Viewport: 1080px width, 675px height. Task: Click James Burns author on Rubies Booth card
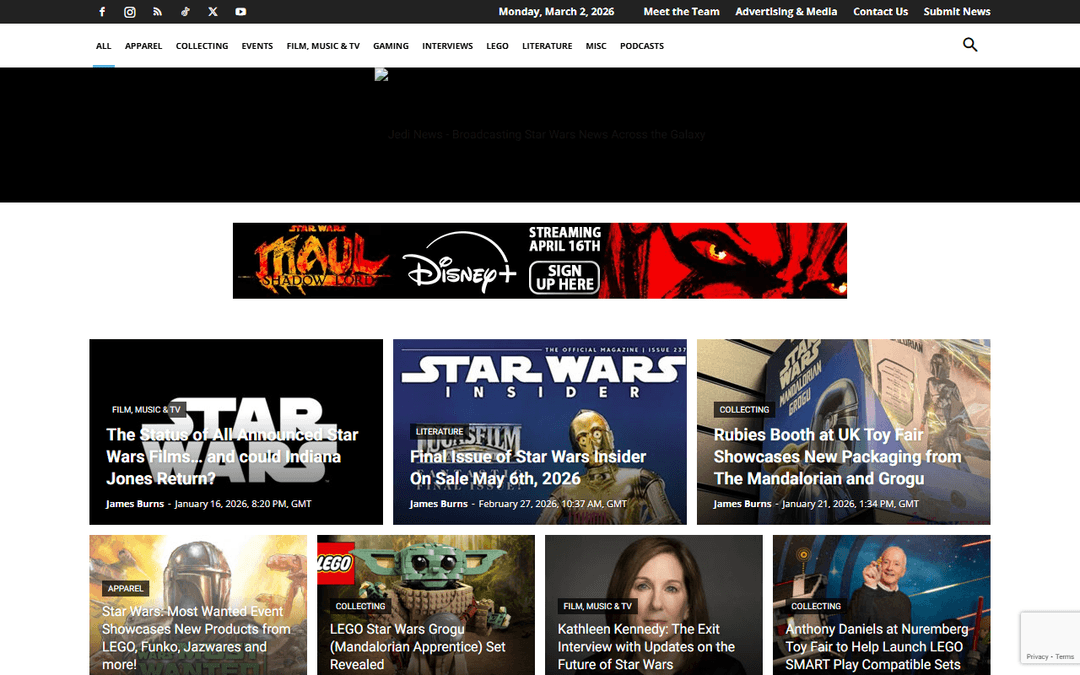742,504
